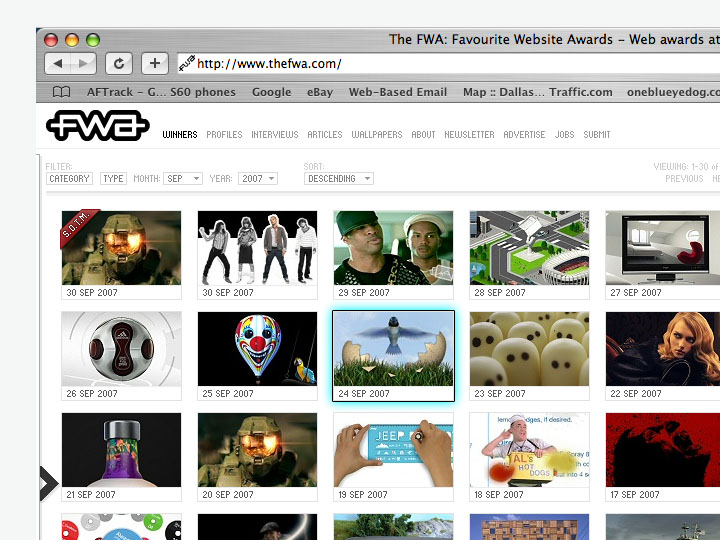720x540 pixels.
Task: Open the Wallpapers section
Action: 377,135
